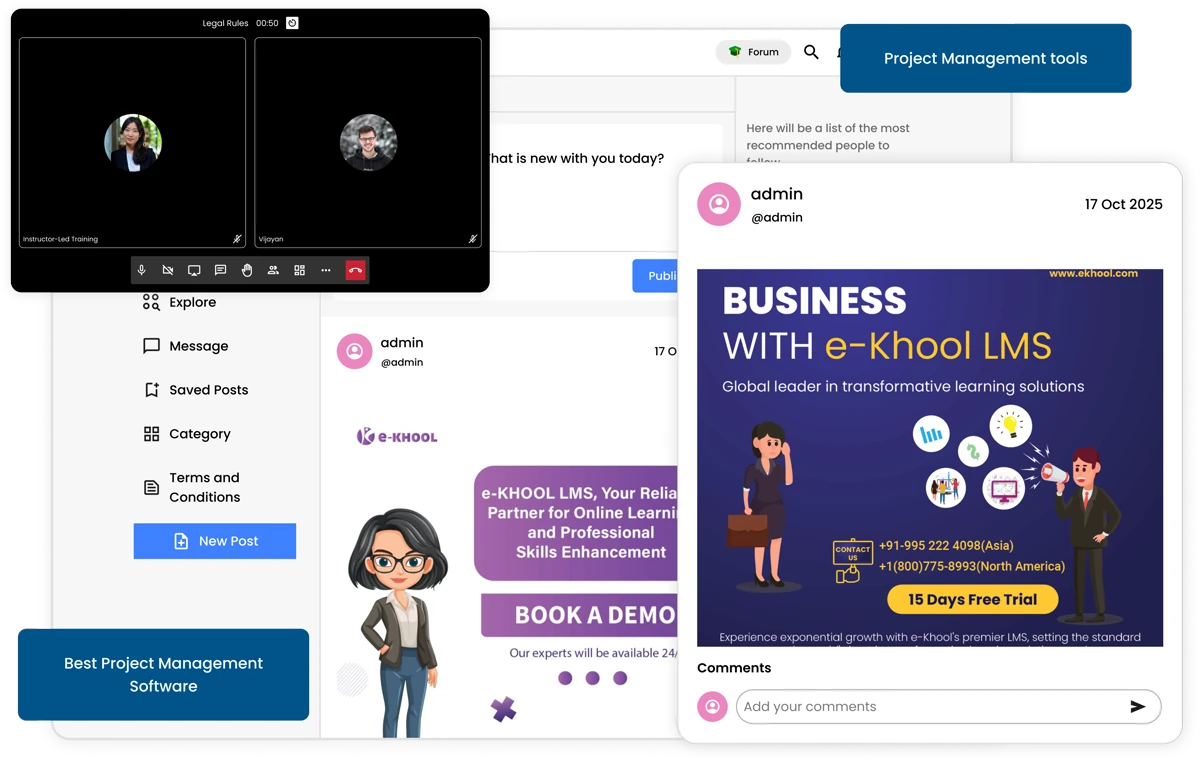Click the 17 Oct 2025 post date

click(x=1124, y=204)
